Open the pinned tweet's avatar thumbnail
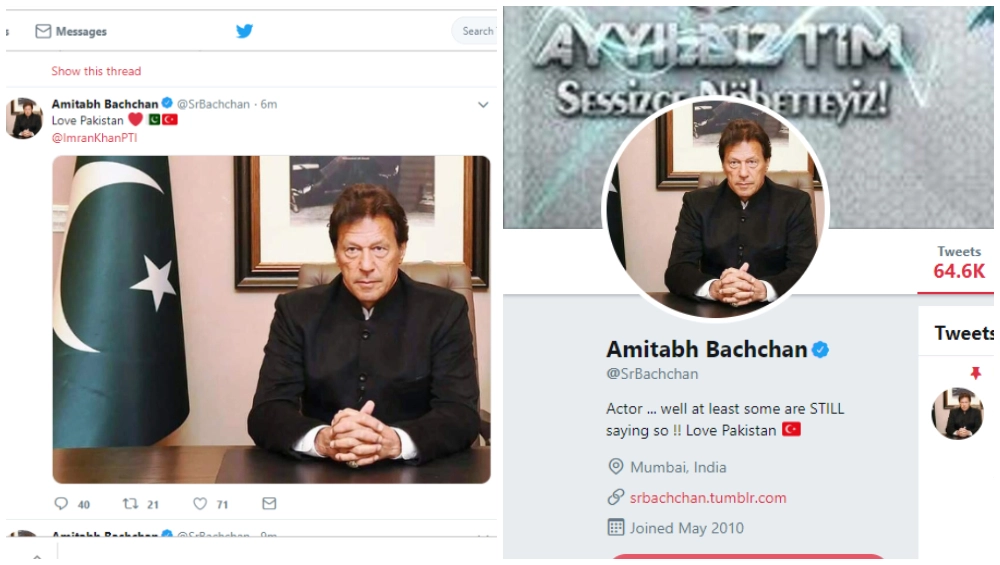The width and height of the screenshot is (1000, 565). tap(957, 413)
